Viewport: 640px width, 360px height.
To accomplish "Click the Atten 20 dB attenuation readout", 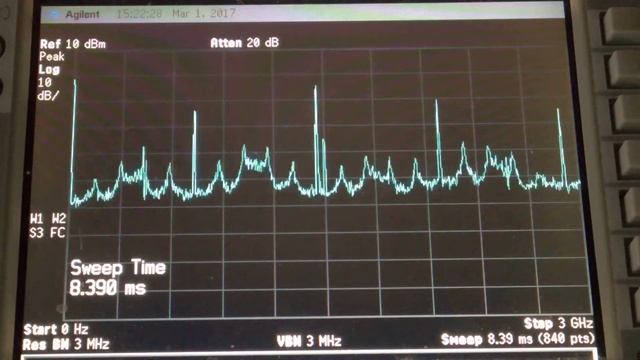I will tap(244, 42).
